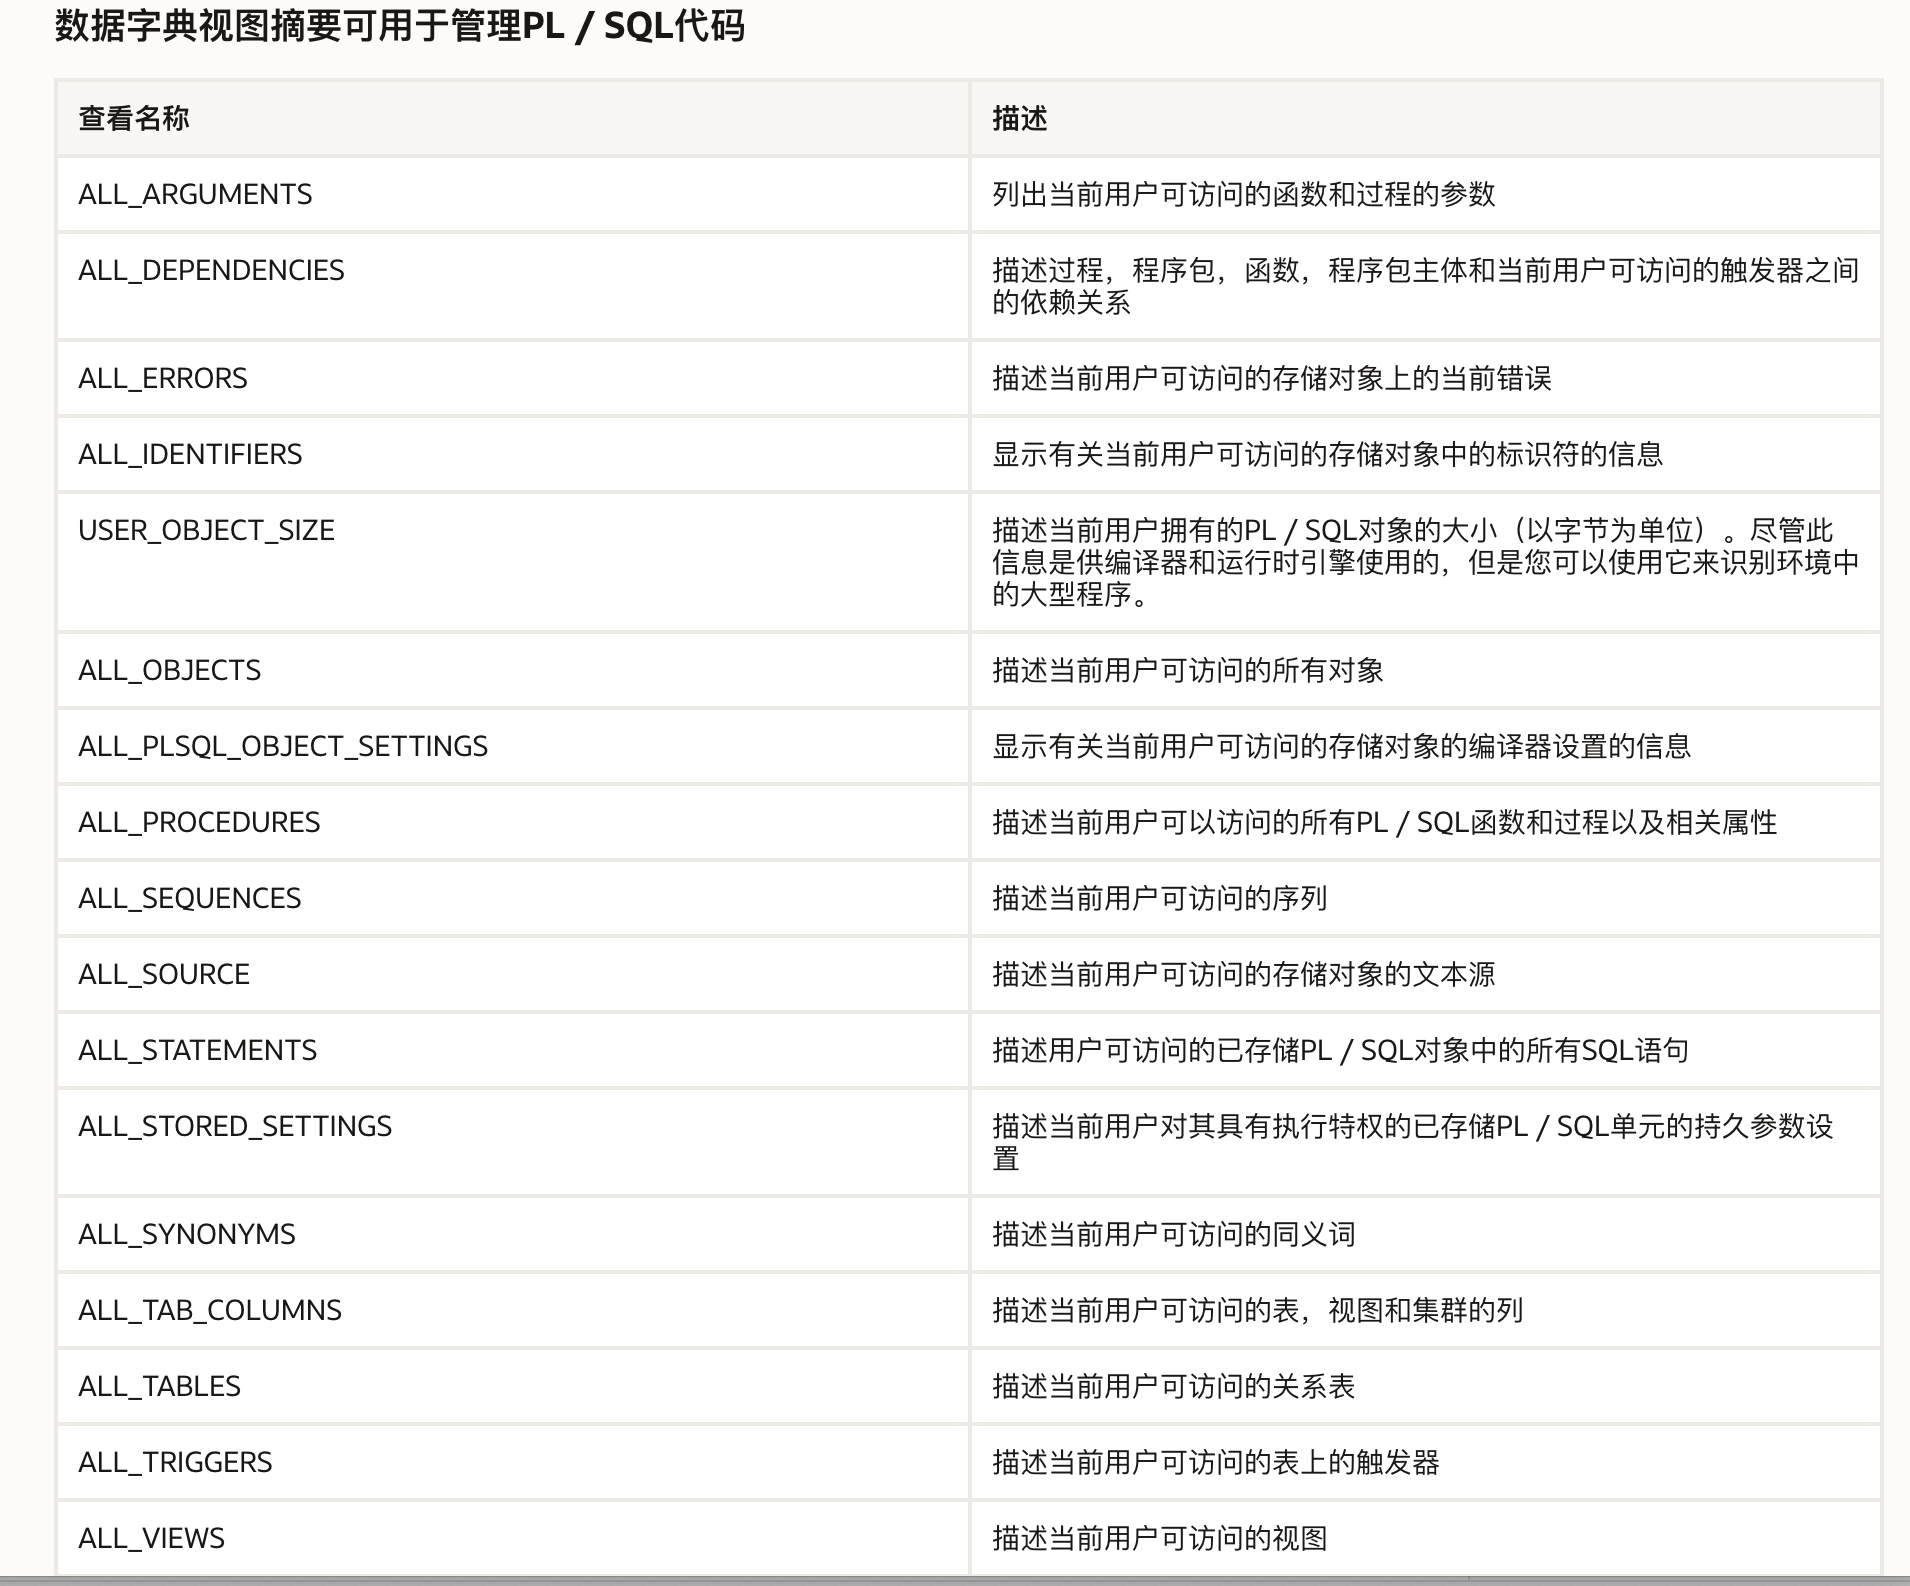Viewport: 1910px width, 1586px height.
Task: Click the 查看名称 column header
Action: tap(134, 118)
